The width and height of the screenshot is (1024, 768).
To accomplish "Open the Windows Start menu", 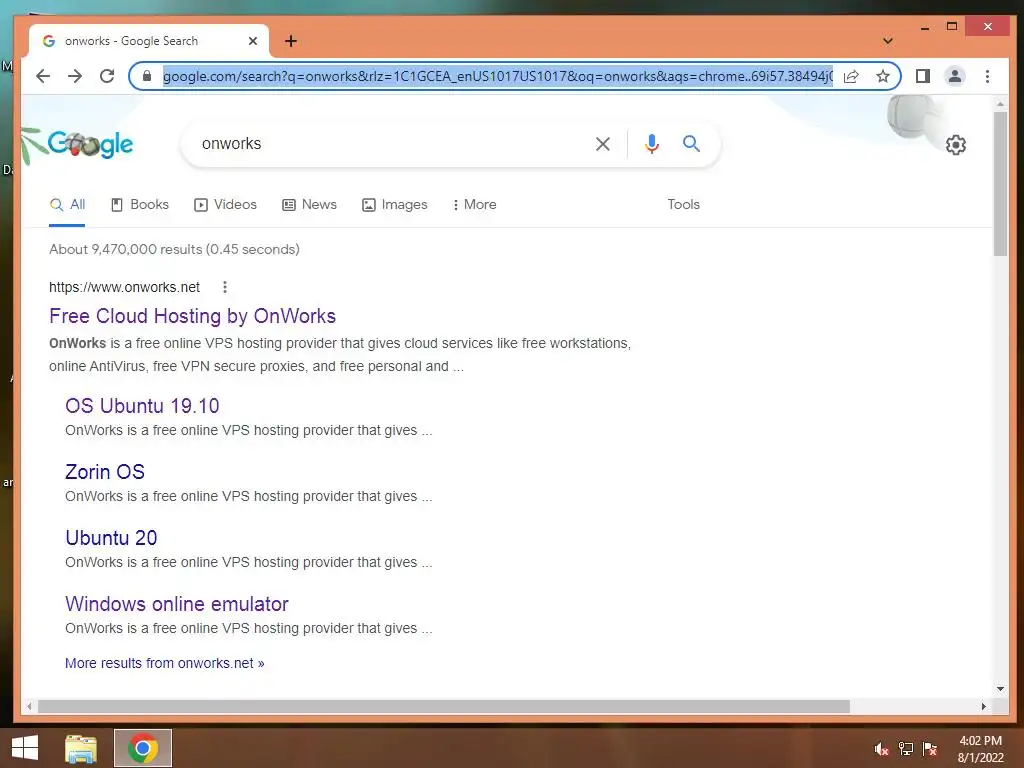I will coord(25,748).
